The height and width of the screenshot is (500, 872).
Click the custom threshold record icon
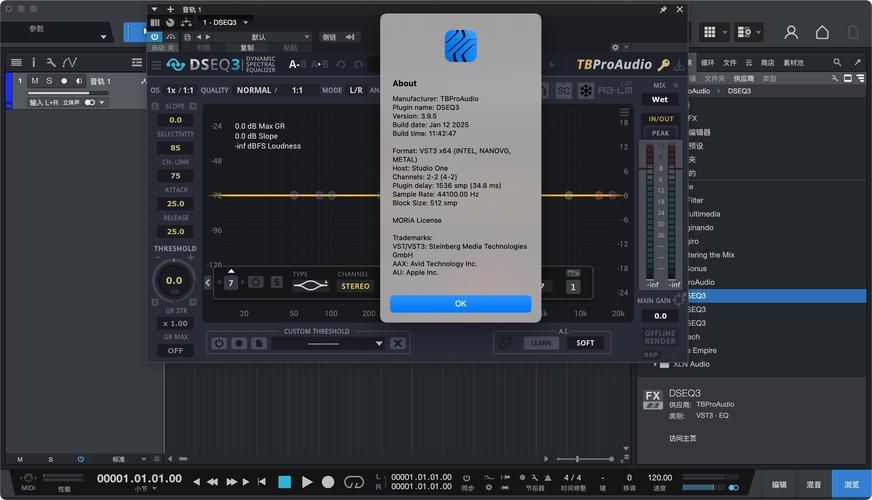coord(239,344)
